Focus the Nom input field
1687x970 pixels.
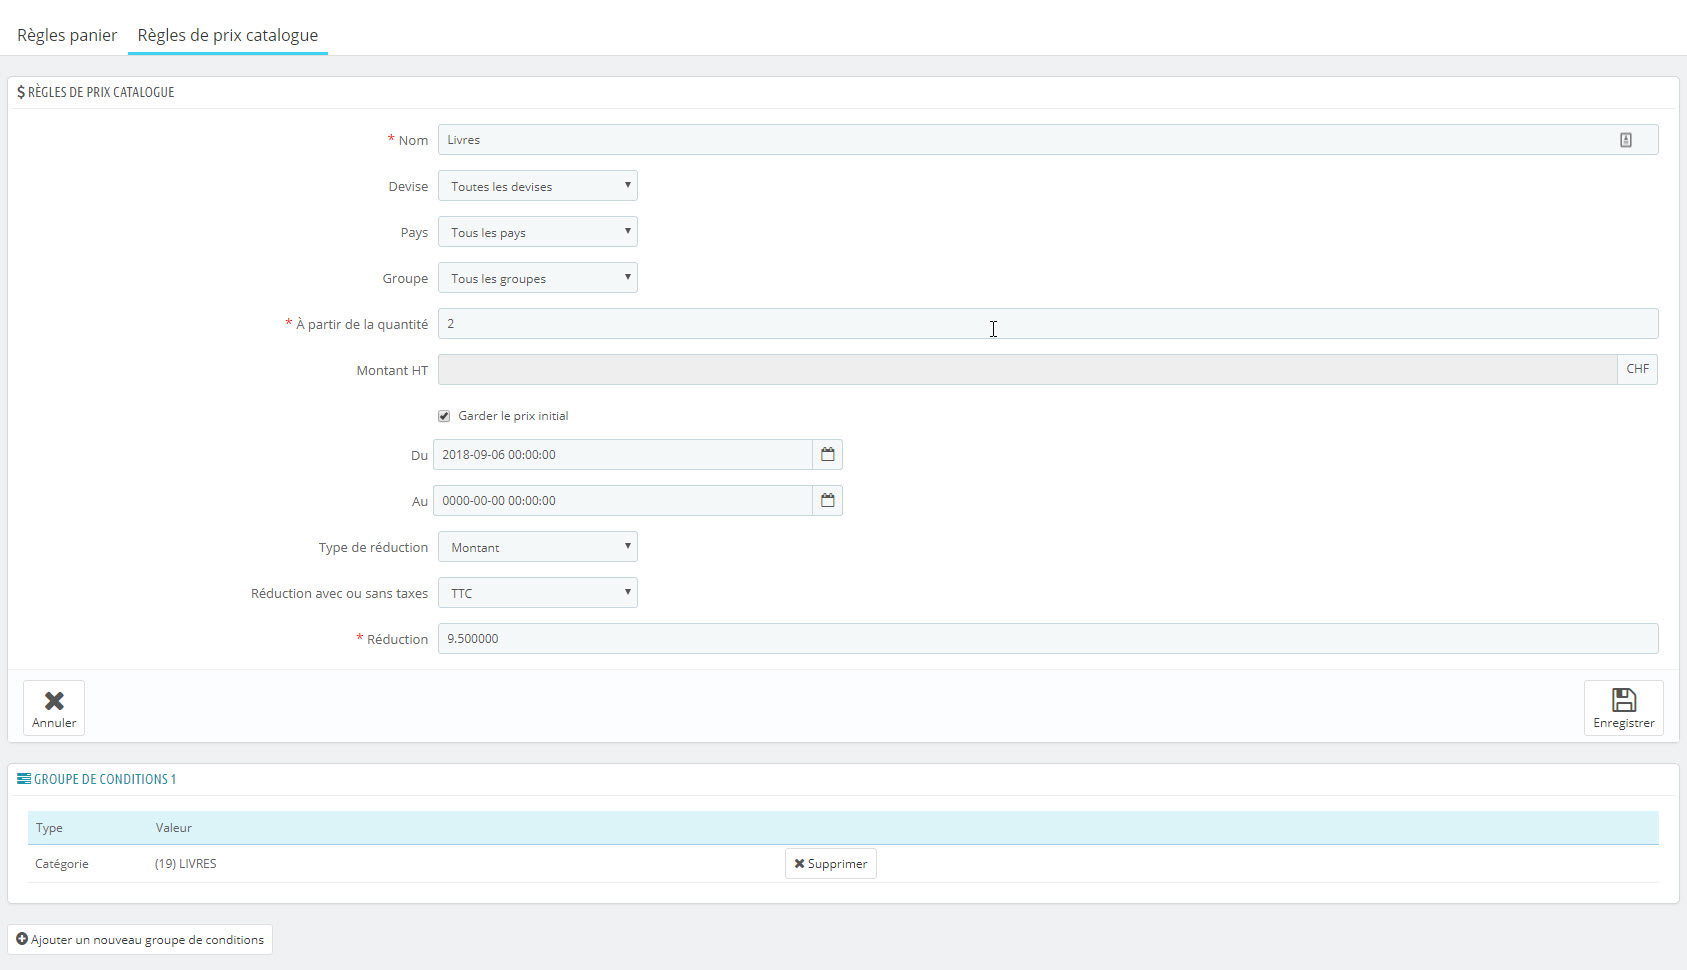(1048, 140)
